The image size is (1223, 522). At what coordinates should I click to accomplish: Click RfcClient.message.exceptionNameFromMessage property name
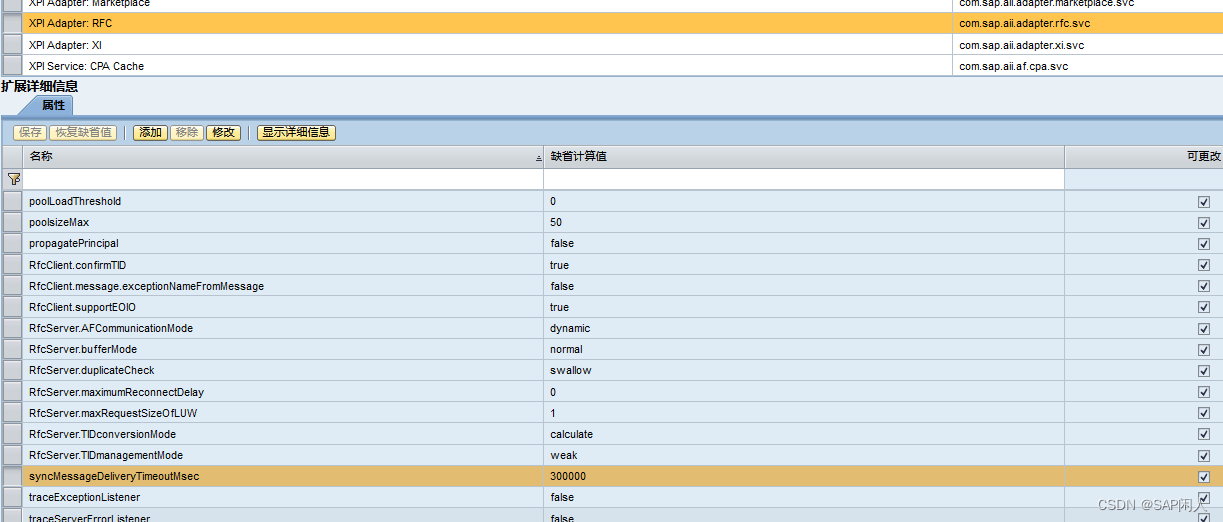coord(146,286)
